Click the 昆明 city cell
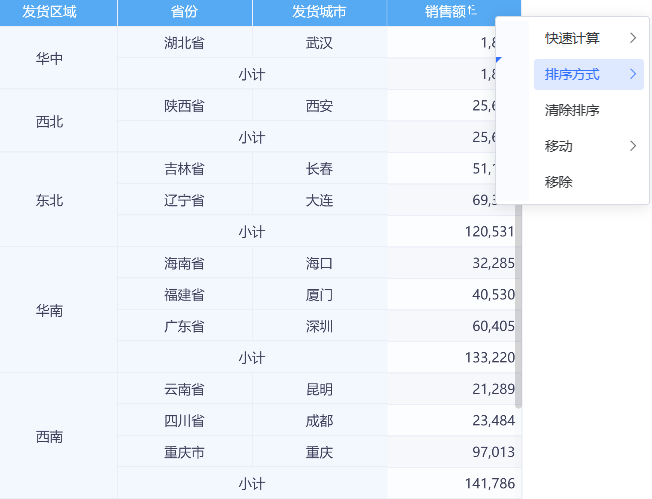652x499 pixels. (319, 389)
